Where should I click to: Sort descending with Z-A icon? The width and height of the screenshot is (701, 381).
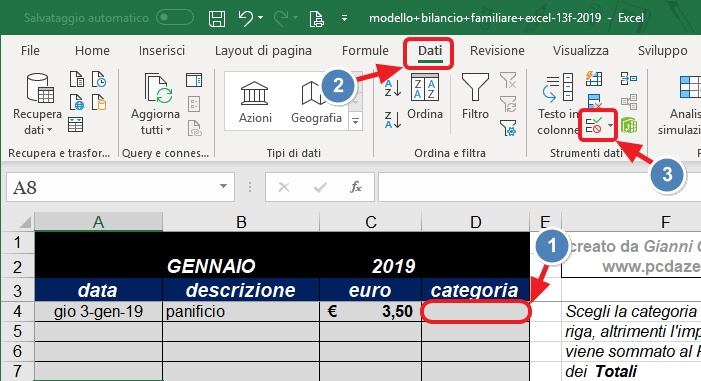(392, 120)
